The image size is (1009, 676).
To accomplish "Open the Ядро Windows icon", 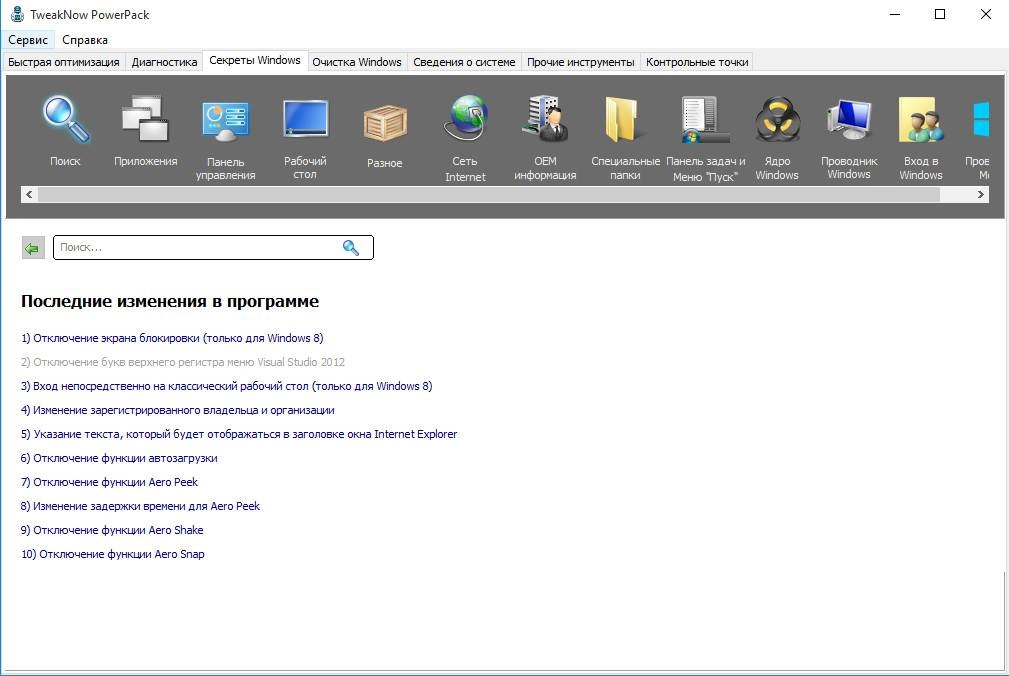I will pos(777,120).
